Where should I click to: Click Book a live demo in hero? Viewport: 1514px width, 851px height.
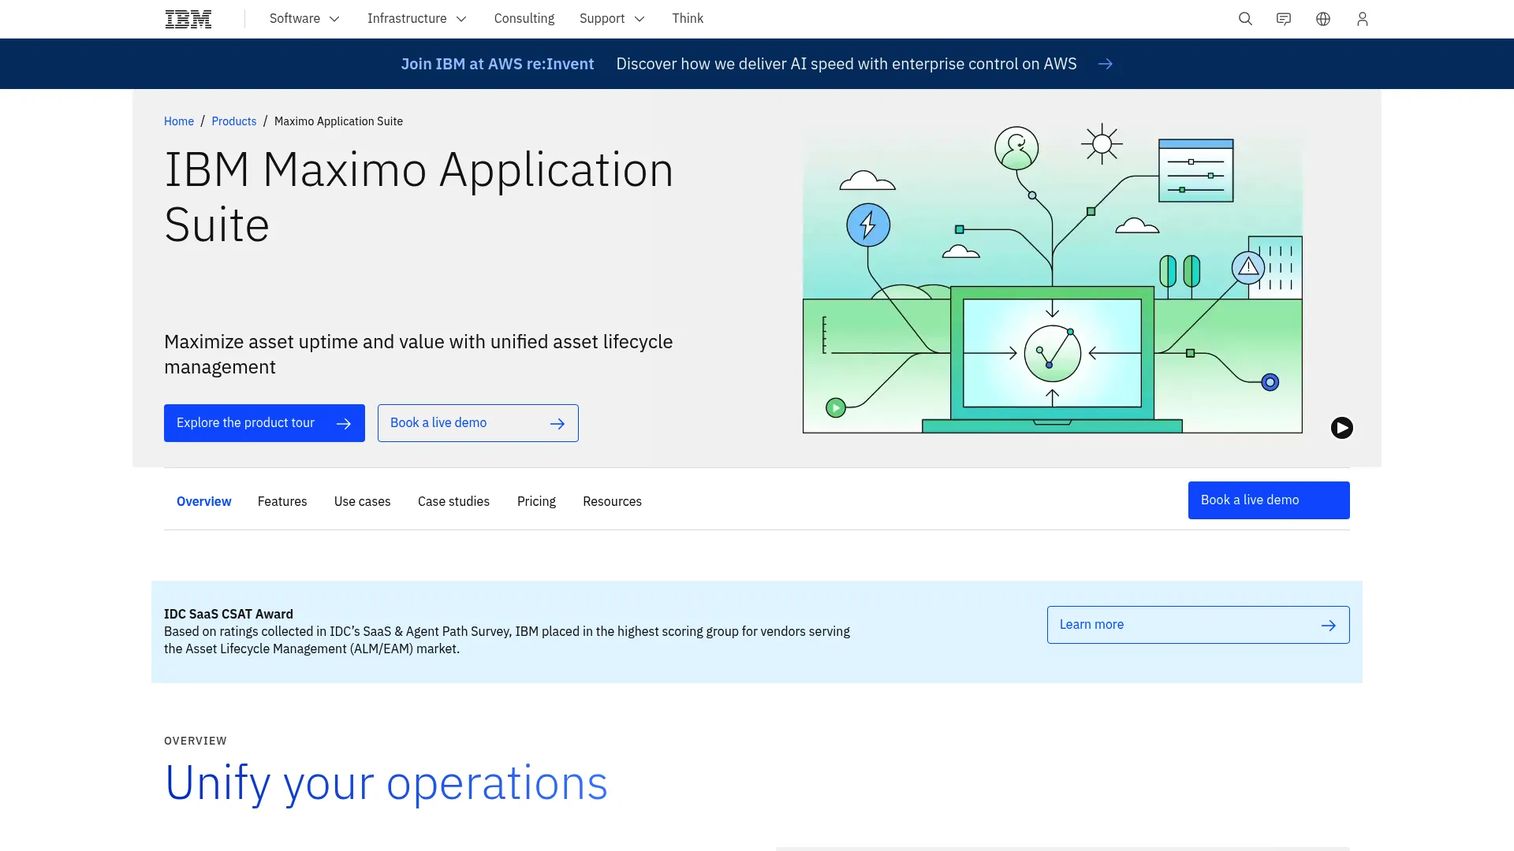478,423
